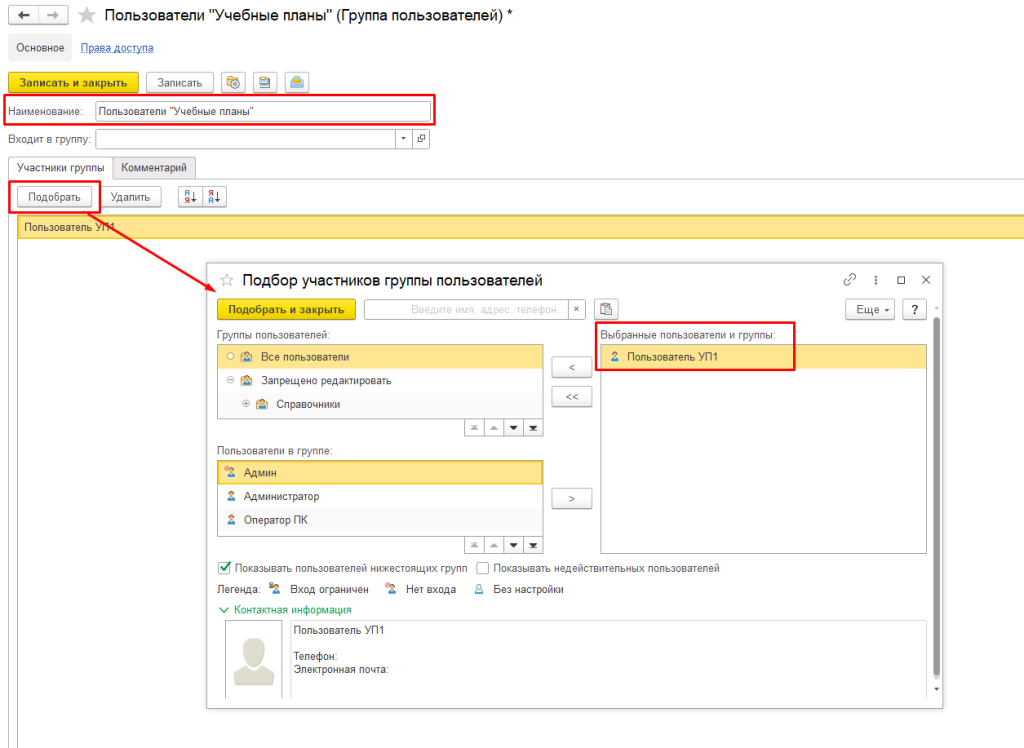Switch to the 'Комментарий' tab
Screen dimensions: 1024x748
pos(154,168)
